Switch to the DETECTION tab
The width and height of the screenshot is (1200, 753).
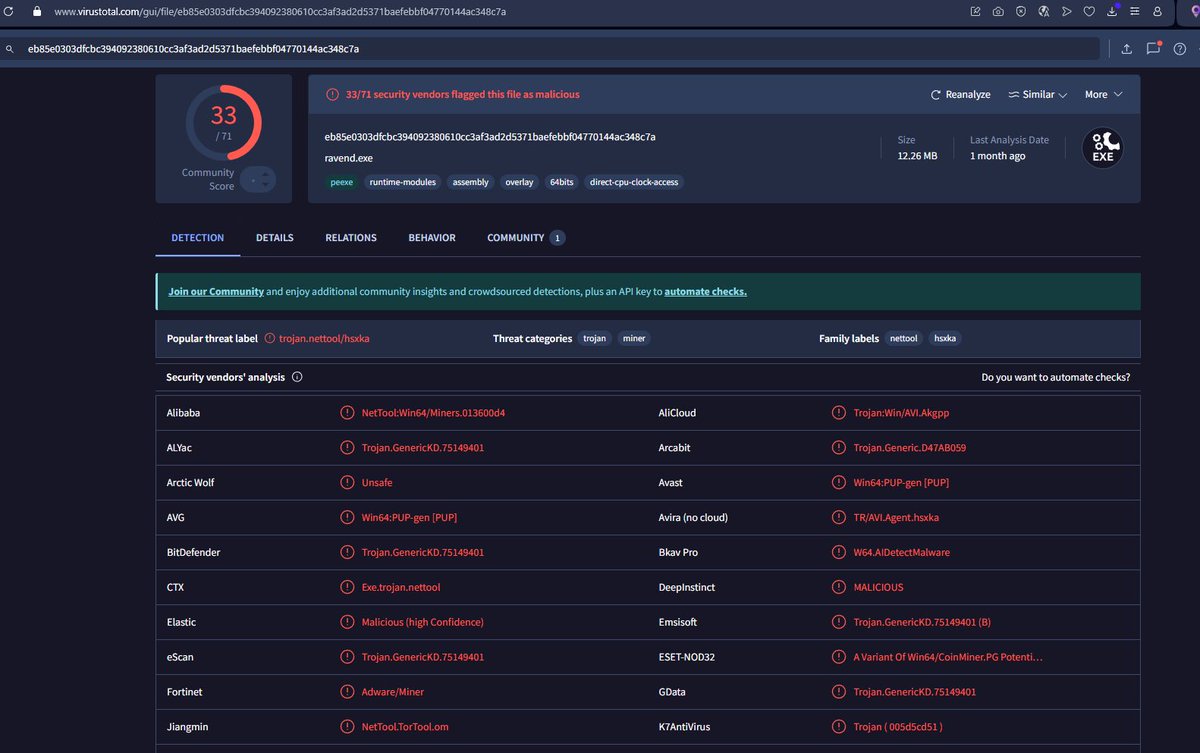click(x=198, y=238)
